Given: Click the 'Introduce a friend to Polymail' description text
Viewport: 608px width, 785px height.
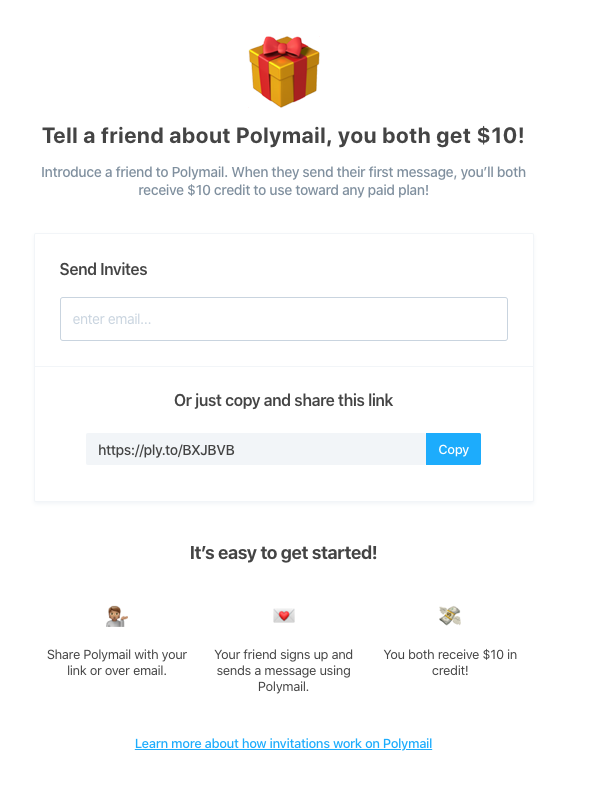Looking at the screenshot, I should (283, 172).
